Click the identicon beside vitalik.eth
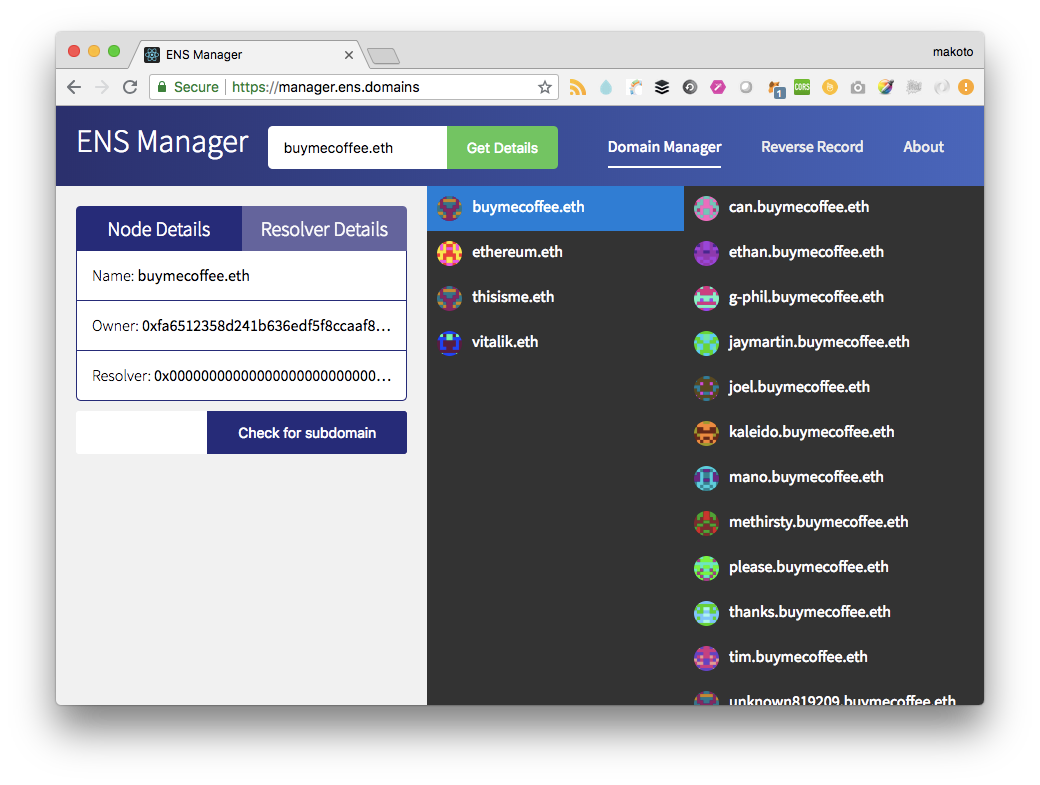The height and width of the screenshot is (785, 1040). (450, 343)
